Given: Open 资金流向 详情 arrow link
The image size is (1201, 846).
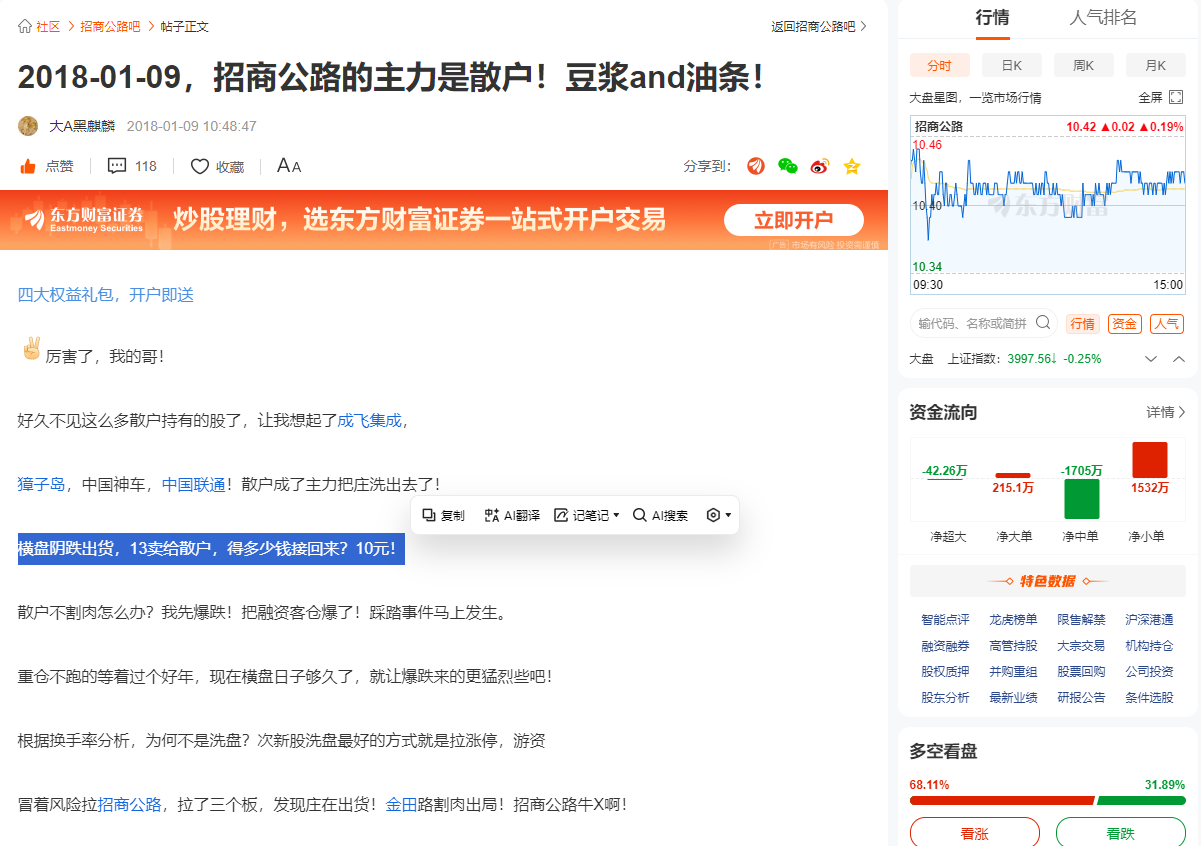Looking at the screenshot, I should 1166,412.
